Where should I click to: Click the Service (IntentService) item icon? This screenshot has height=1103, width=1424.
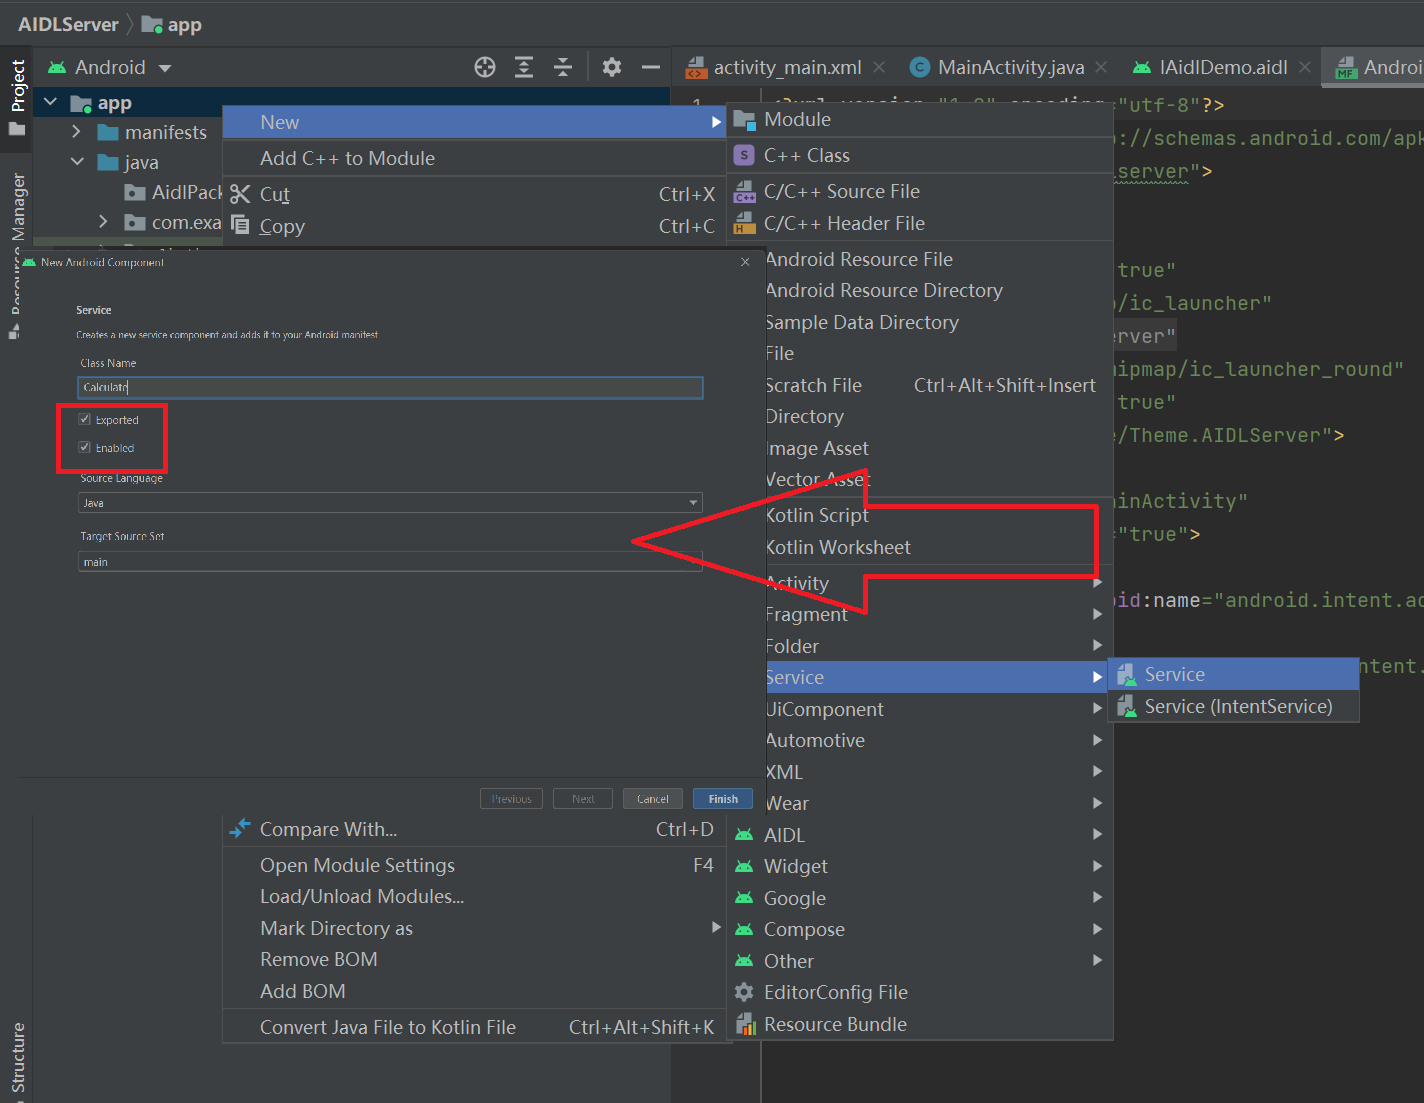[1127, 707]
